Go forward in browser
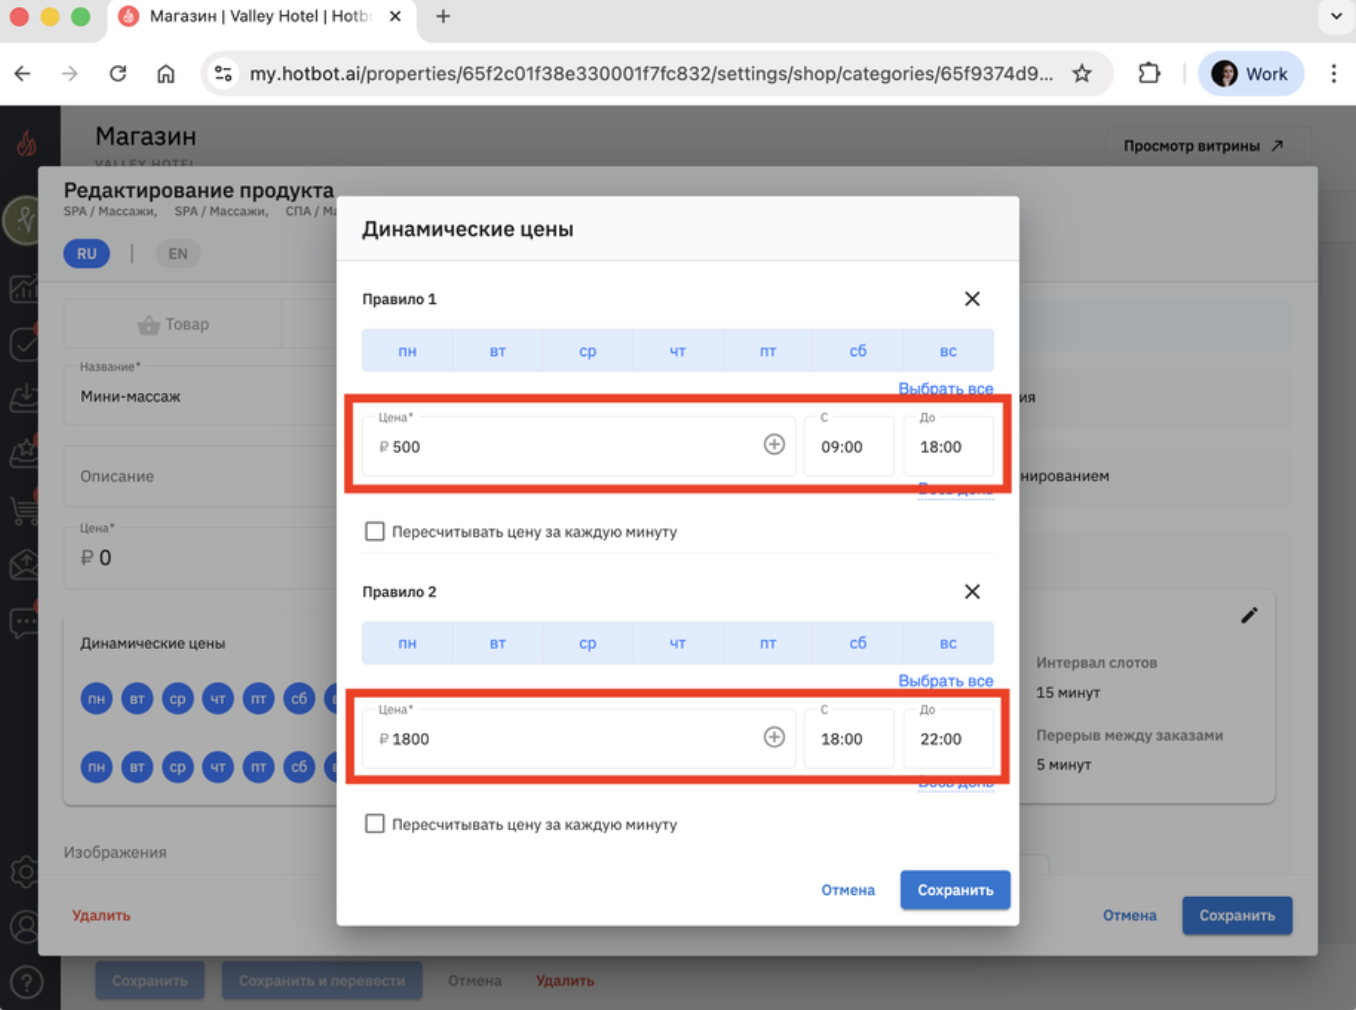The height and width of the screenshot is (1010, 1356). tap(70, 73)
